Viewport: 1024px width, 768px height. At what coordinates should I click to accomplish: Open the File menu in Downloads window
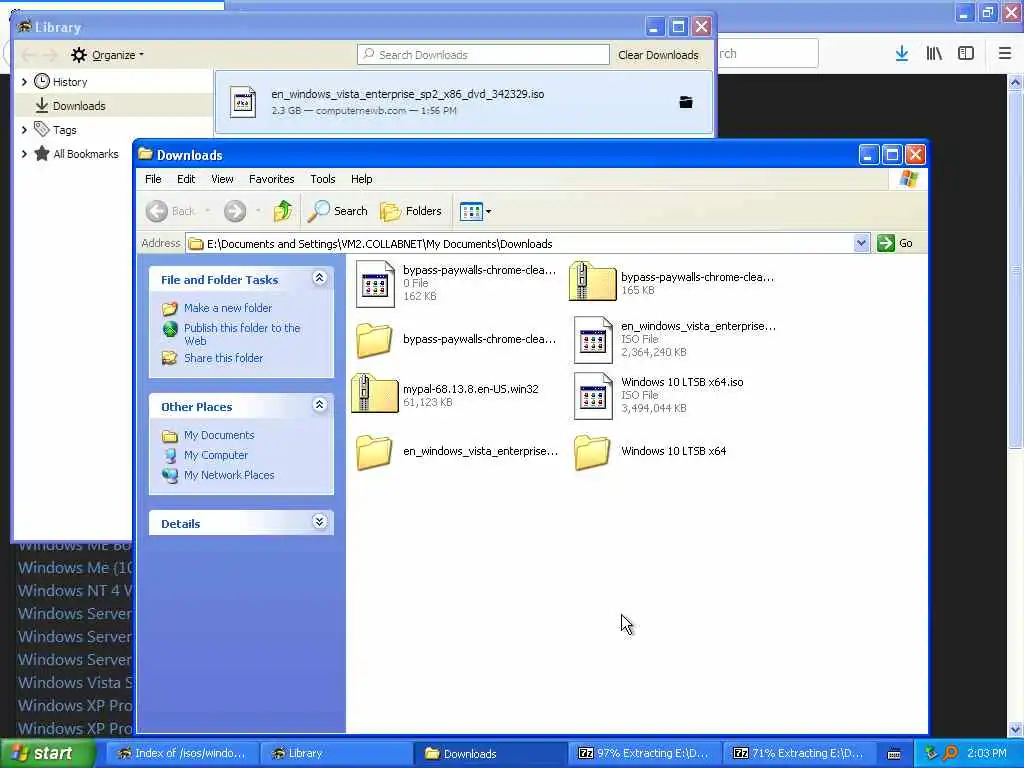(153, 179)
